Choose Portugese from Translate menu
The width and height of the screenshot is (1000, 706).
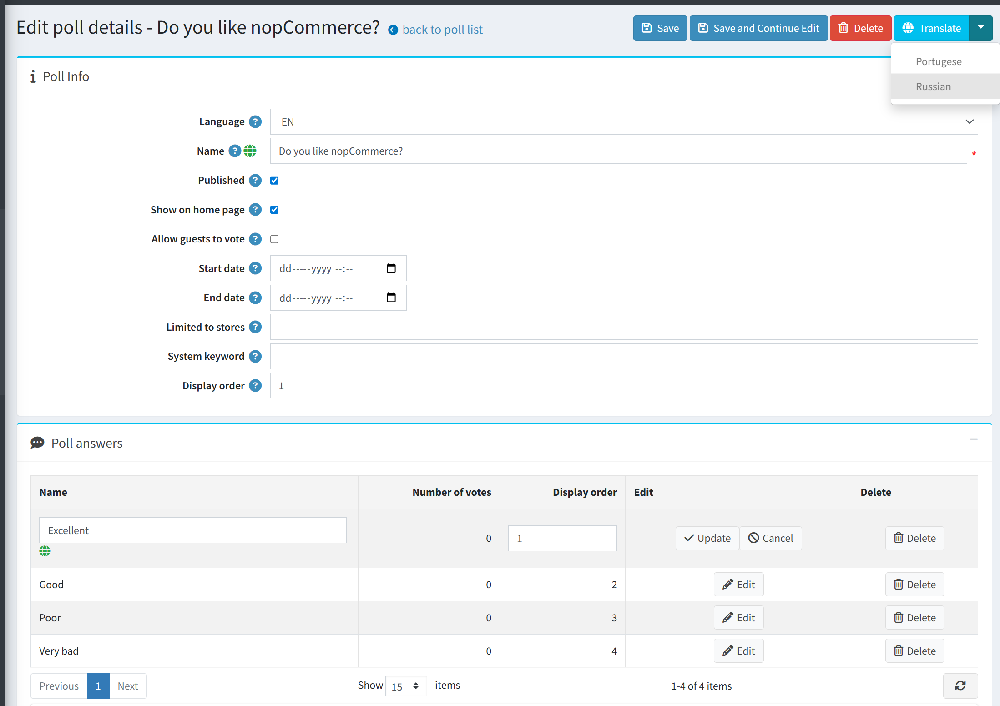(x=945, y=61)
